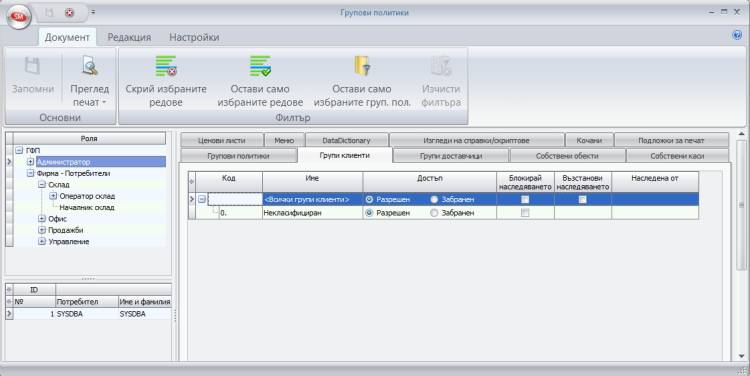Set Разрешен for Некласифициран row

click(369, 213)
